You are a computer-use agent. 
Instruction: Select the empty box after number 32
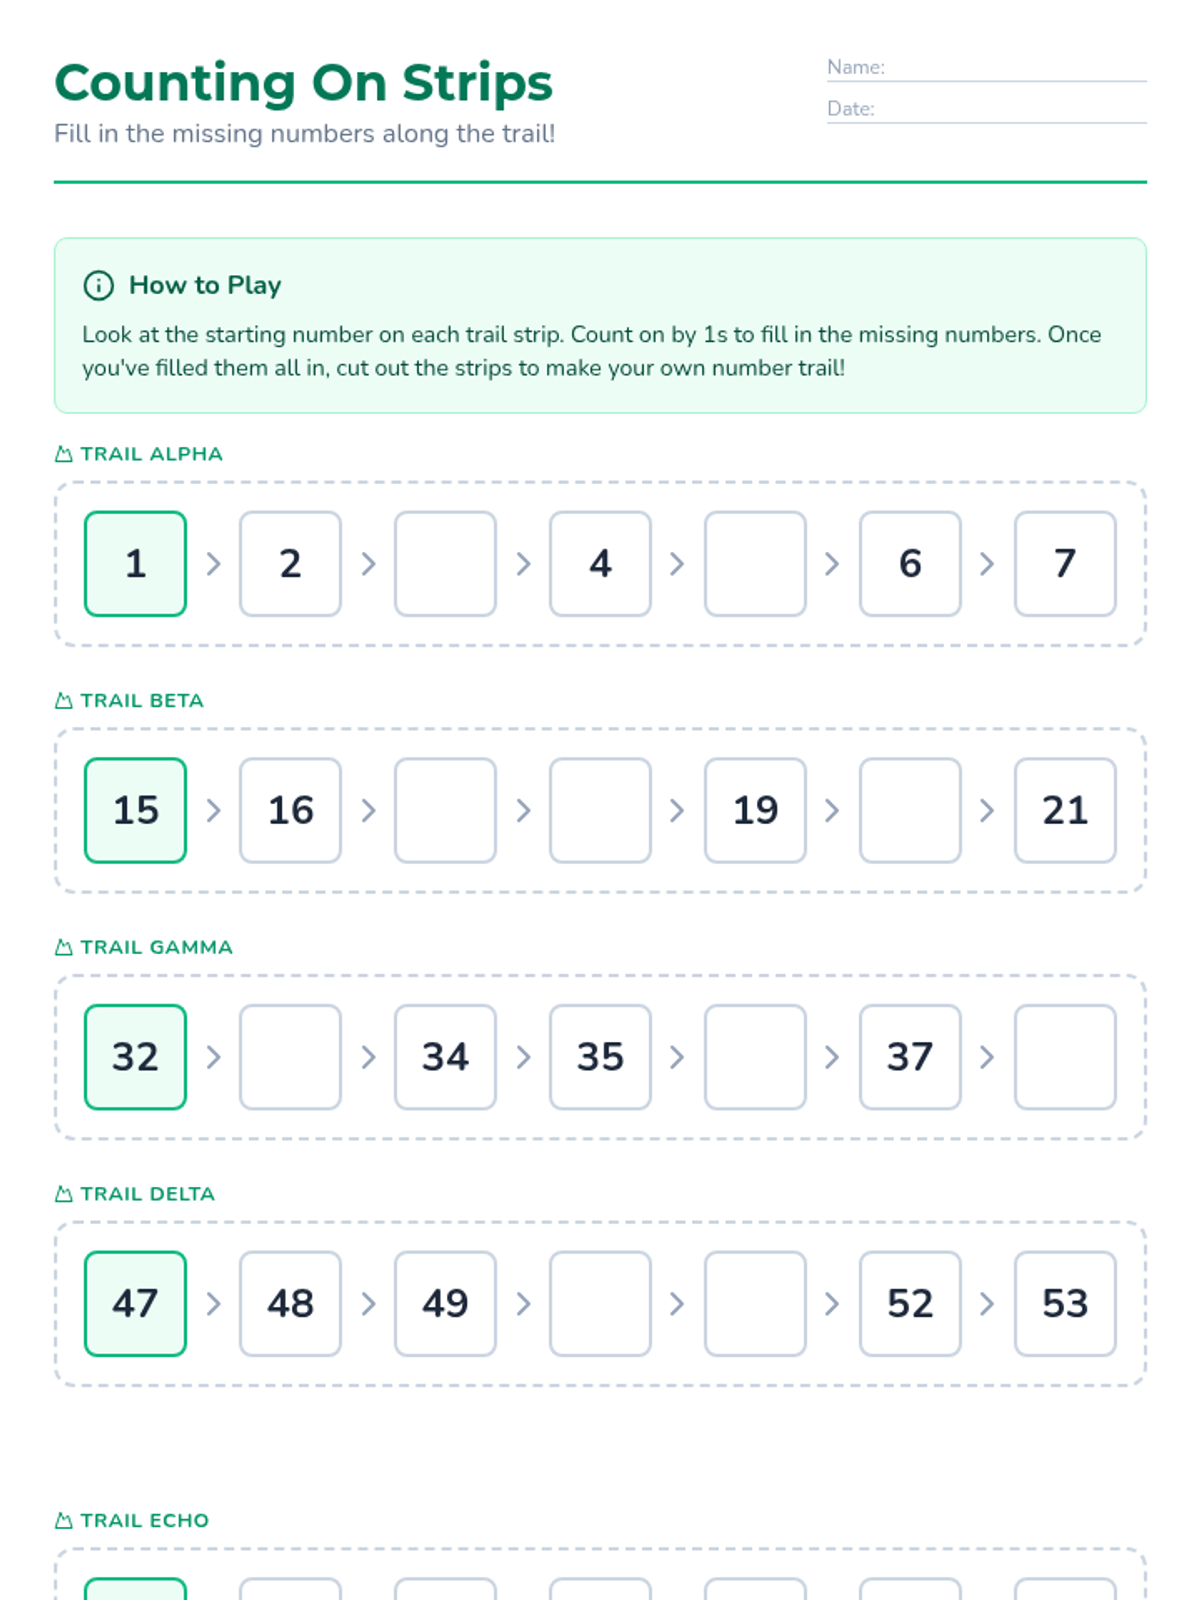point(290,1057)
